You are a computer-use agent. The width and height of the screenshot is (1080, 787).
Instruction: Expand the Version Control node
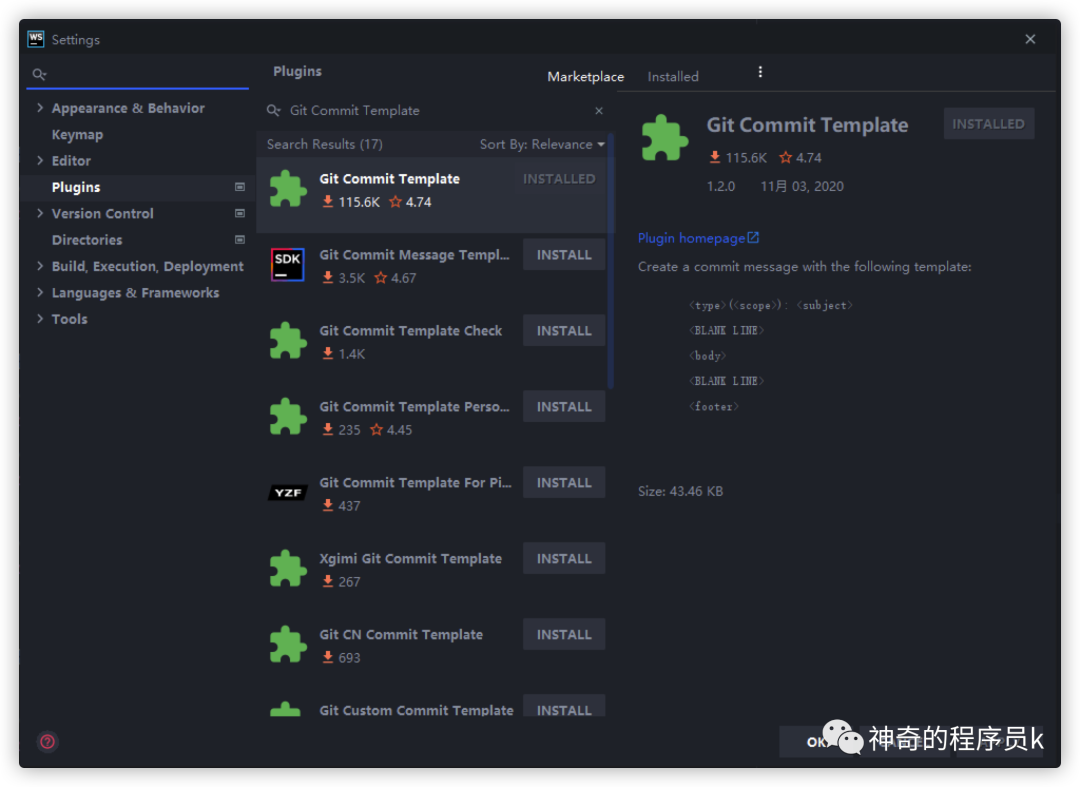(x=40, y=213)
